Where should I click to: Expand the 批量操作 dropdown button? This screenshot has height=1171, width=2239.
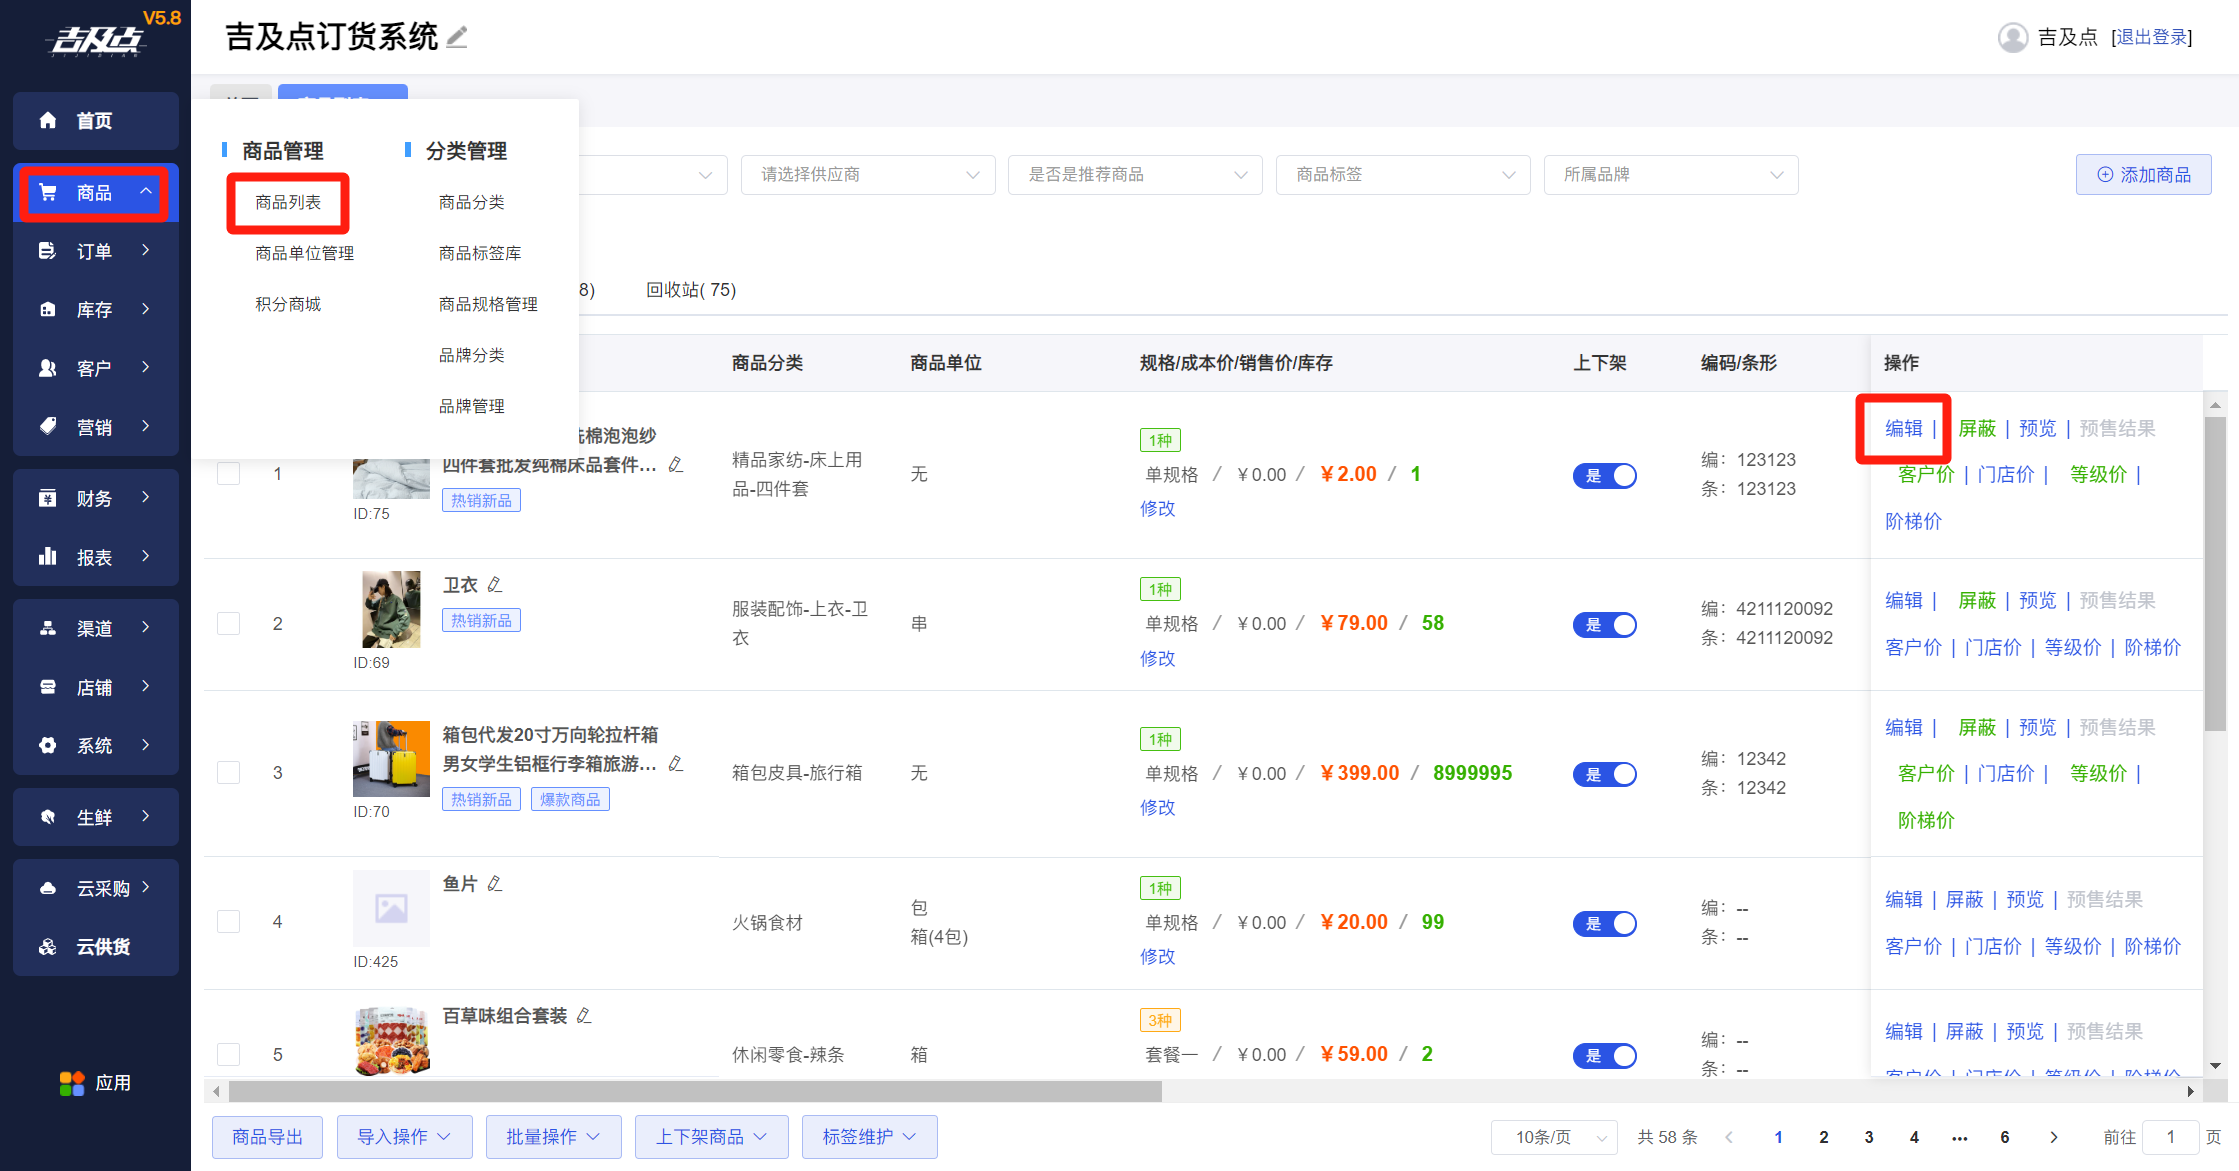[x=553, y=1137]
